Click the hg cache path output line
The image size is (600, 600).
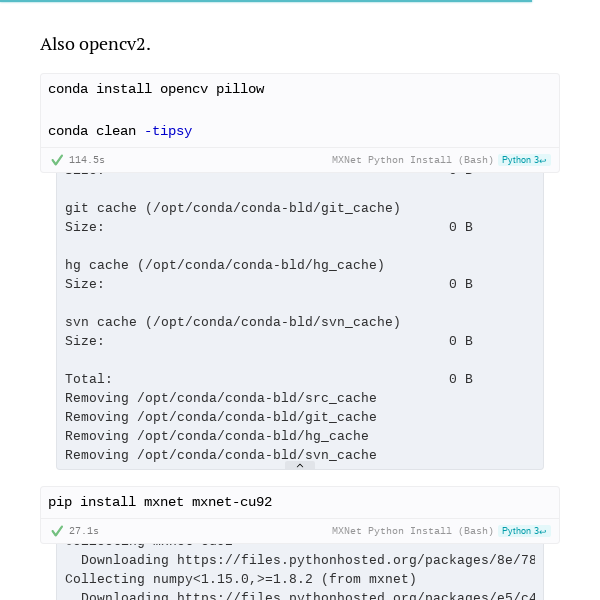[x=224, y=265]
